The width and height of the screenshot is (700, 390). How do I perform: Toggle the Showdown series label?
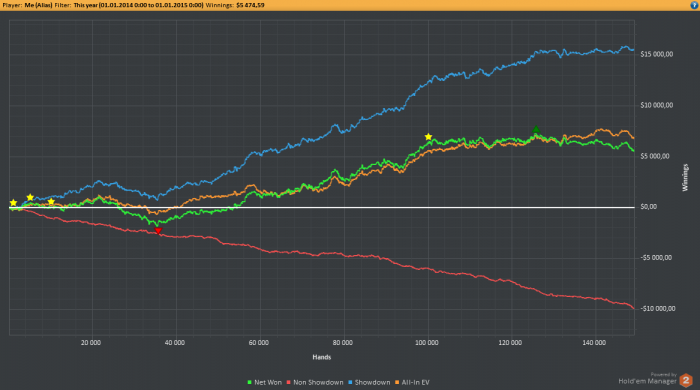[372, 382]
